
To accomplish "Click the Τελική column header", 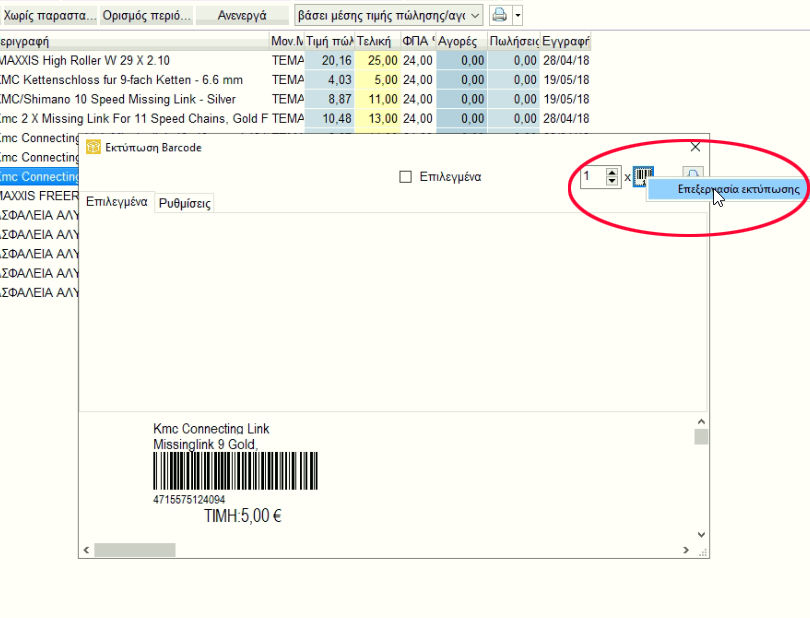I will [377, 41].
